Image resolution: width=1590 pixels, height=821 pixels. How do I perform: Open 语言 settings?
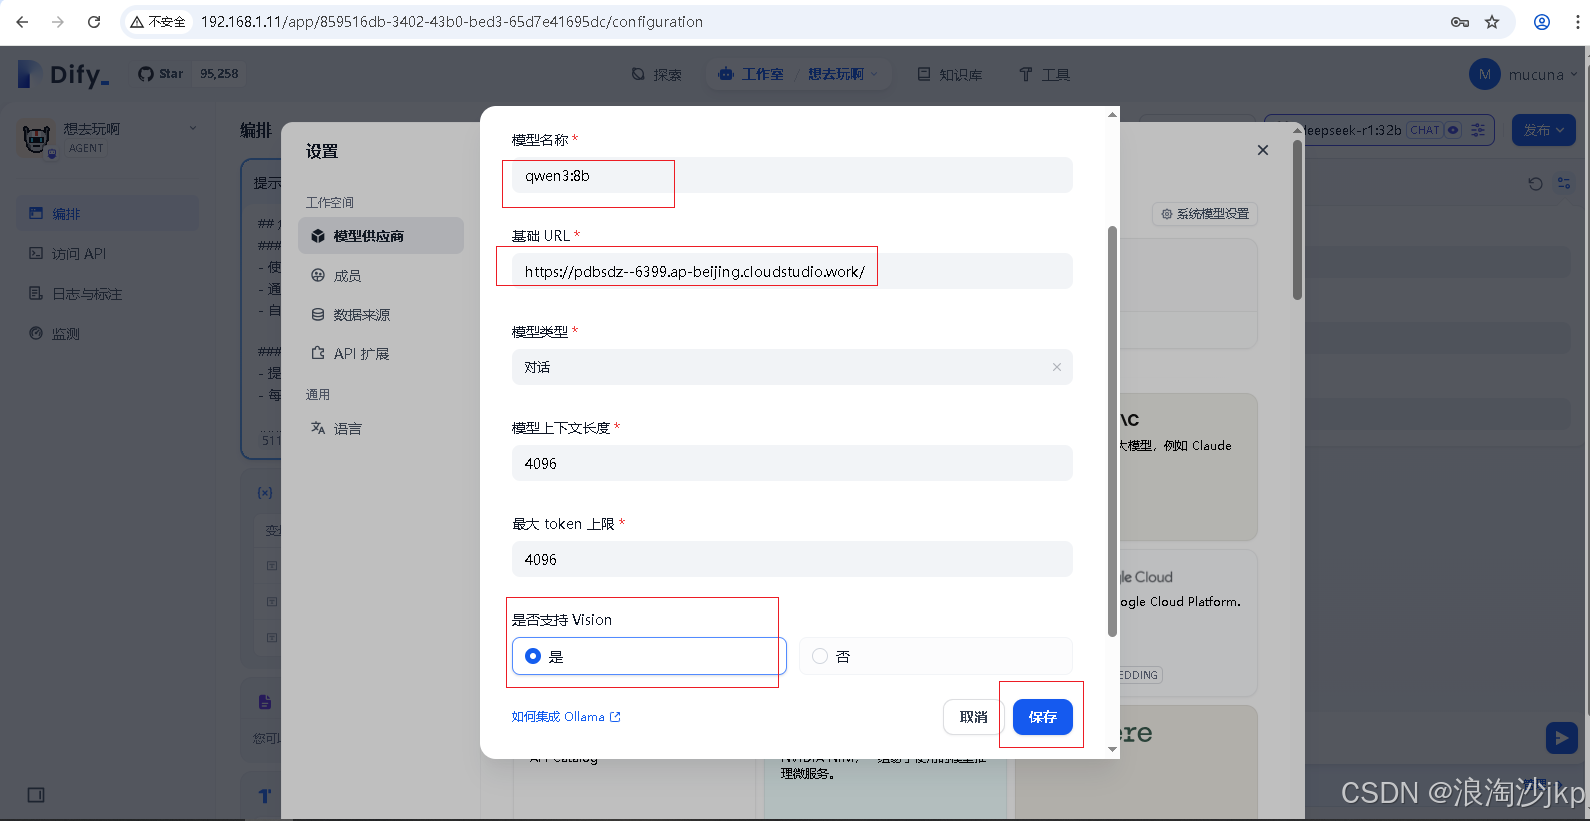[x=381, y=428]
